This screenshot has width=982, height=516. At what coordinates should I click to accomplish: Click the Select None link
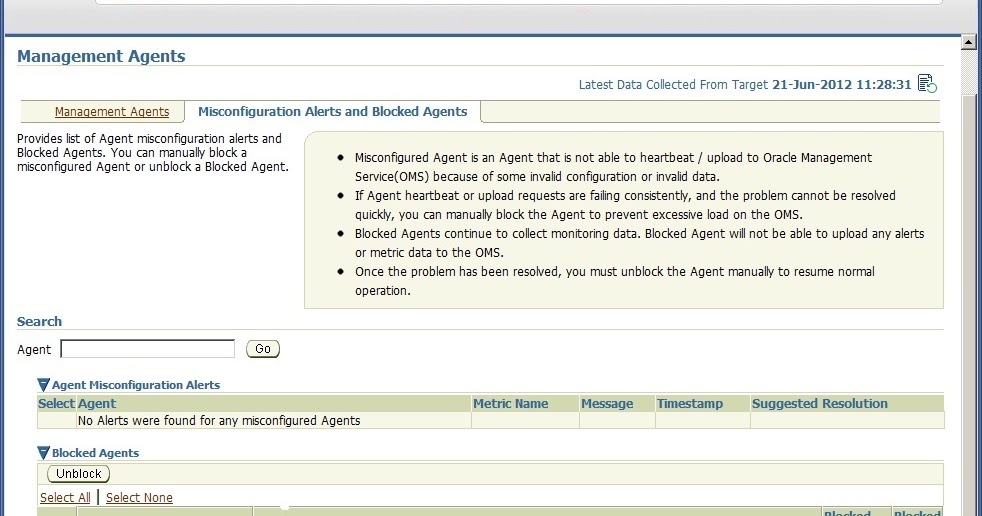pos(139,497)
